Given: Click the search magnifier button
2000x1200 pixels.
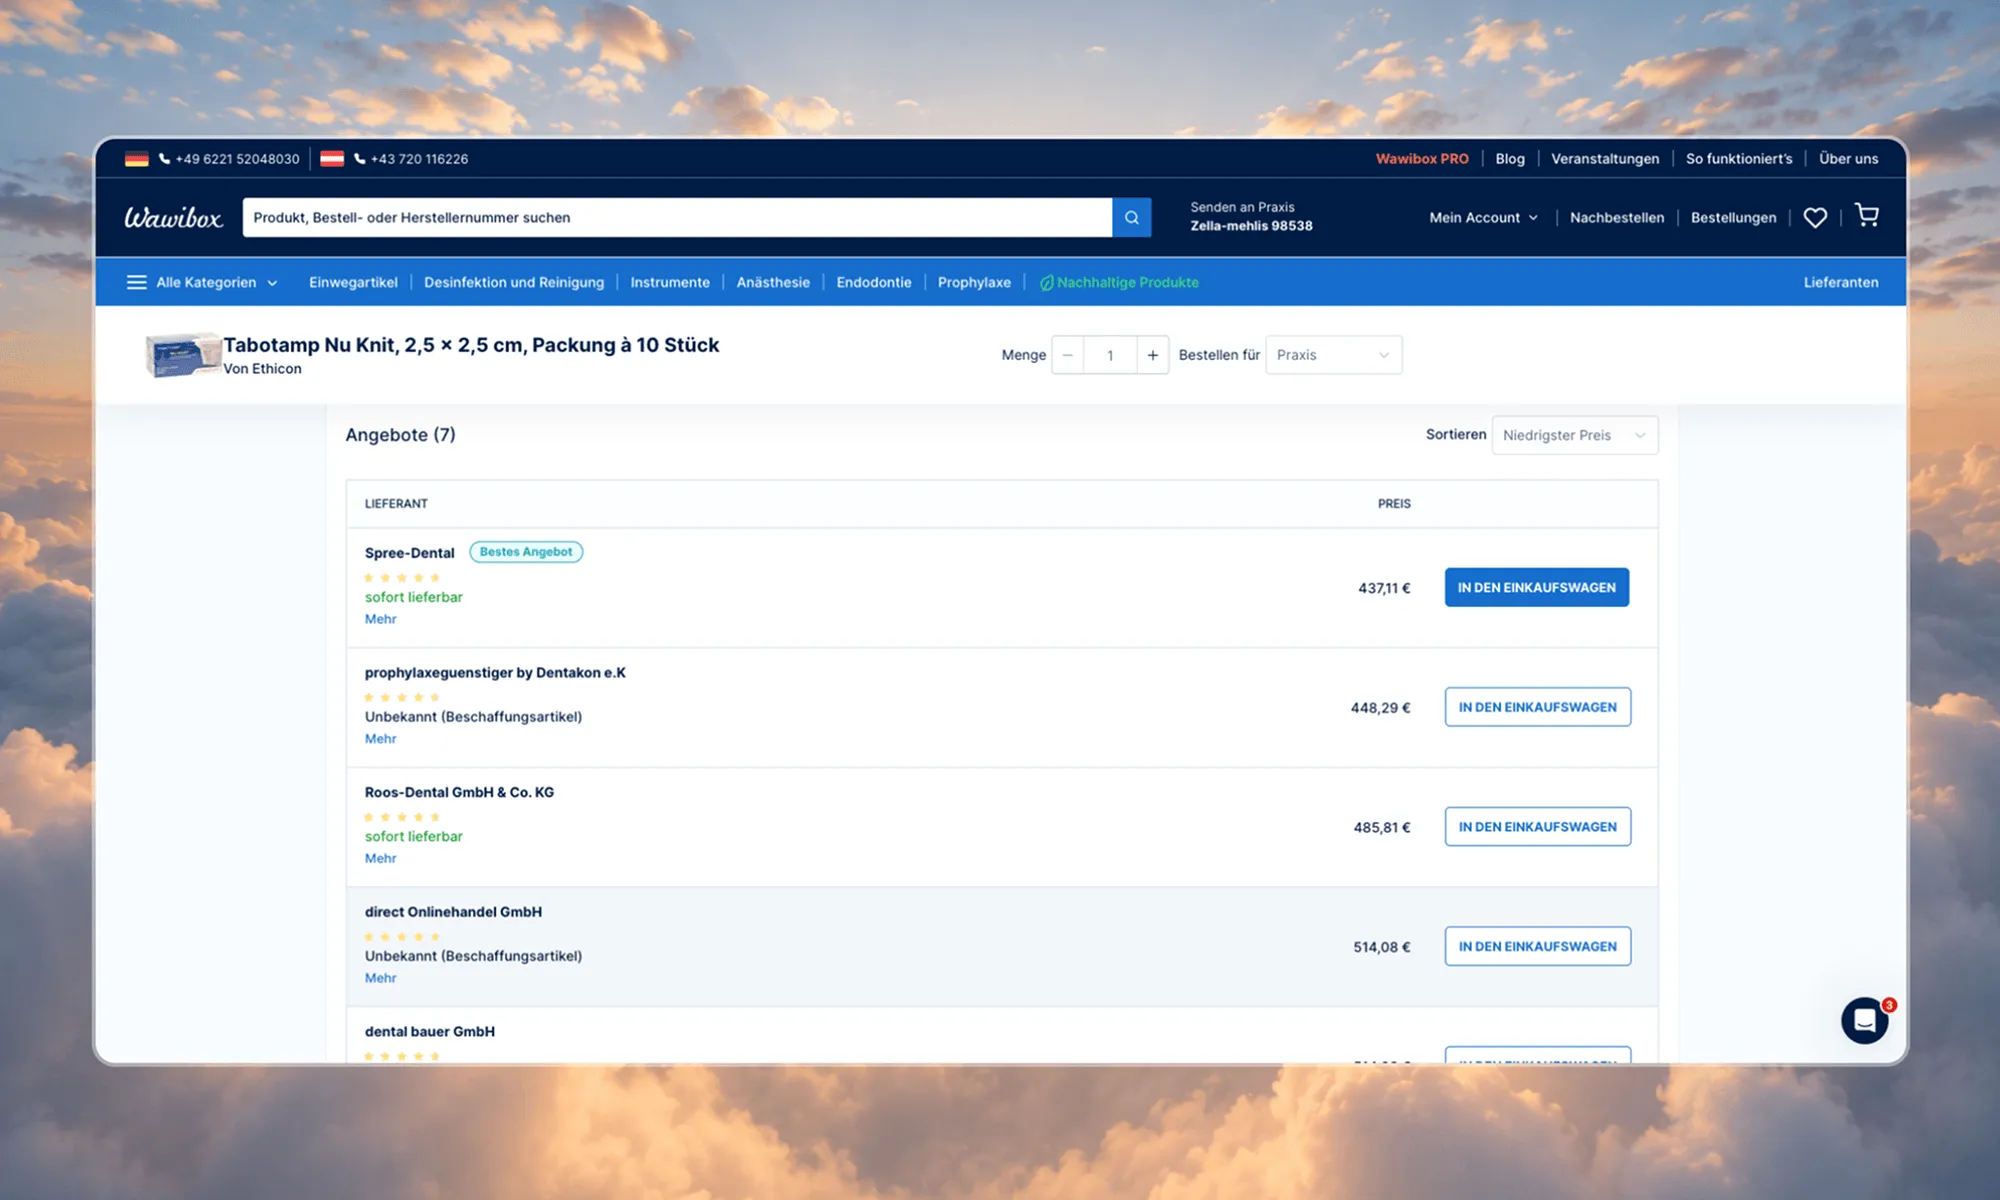Looking at the screenshot, I should coord(1131,217).
